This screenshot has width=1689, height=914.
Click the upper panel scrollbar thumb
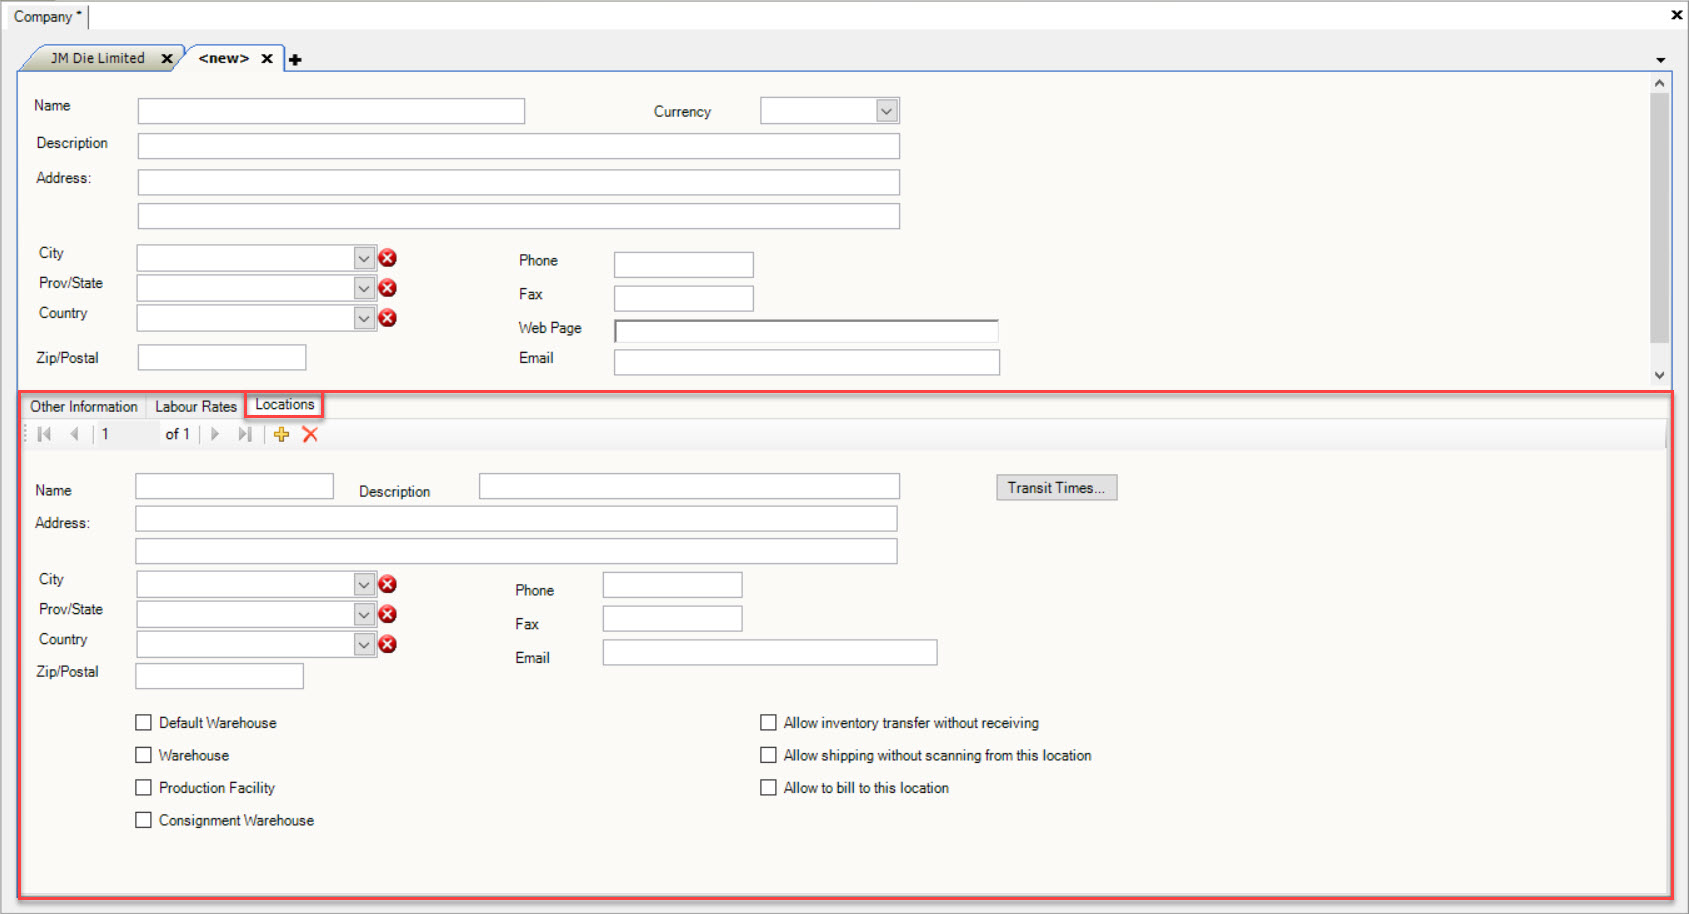(1660, 218)
